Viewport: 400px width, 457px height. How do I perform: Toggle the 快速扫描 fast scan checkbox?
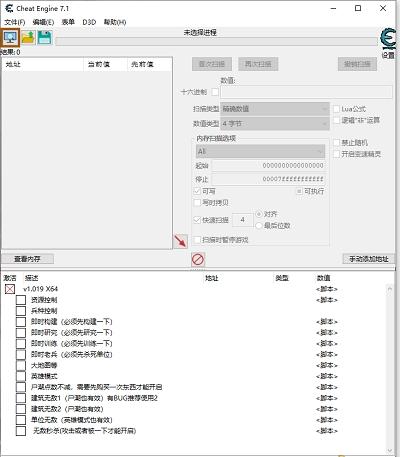click(x=197, y=220)
